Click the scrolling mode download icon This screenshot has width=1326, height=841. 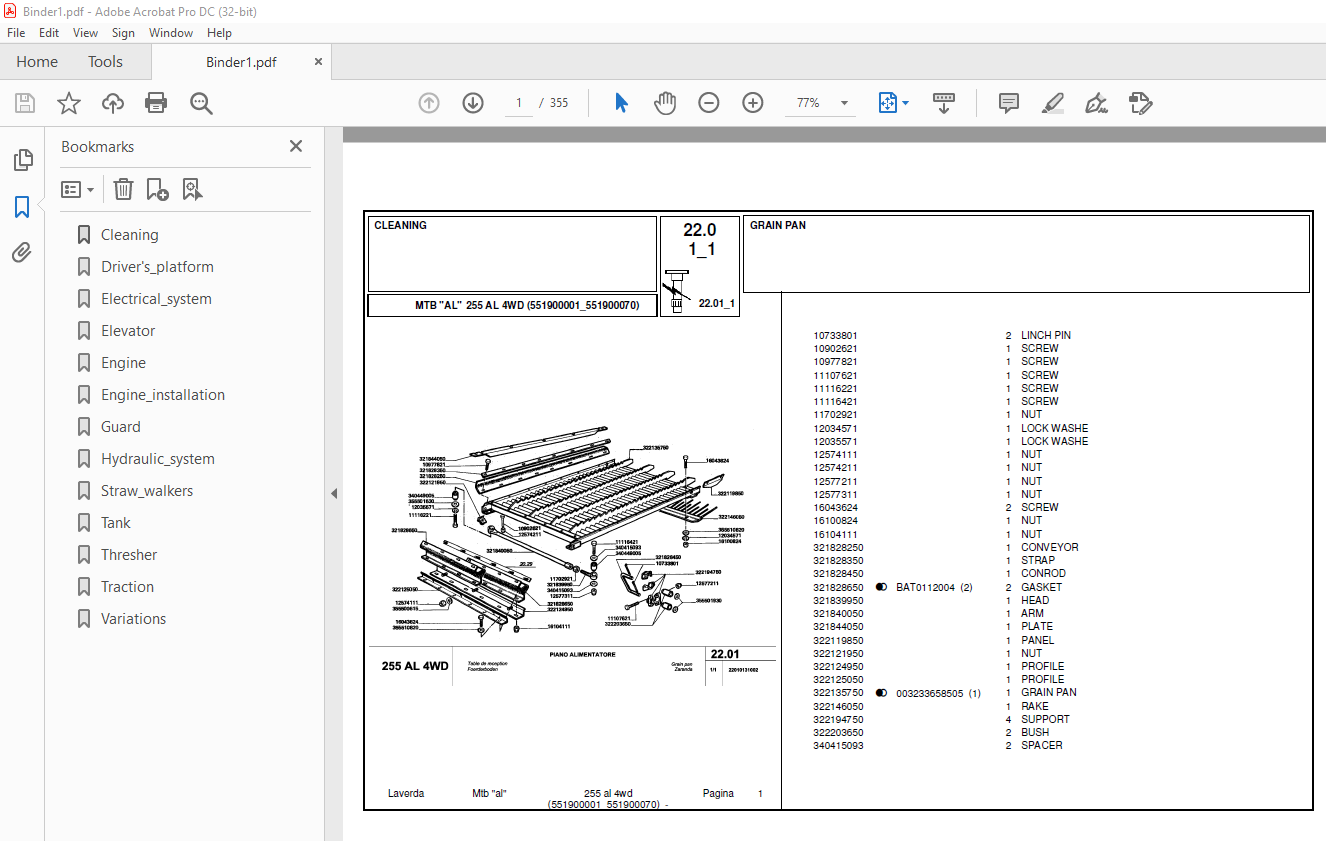(x=944, y=103)
